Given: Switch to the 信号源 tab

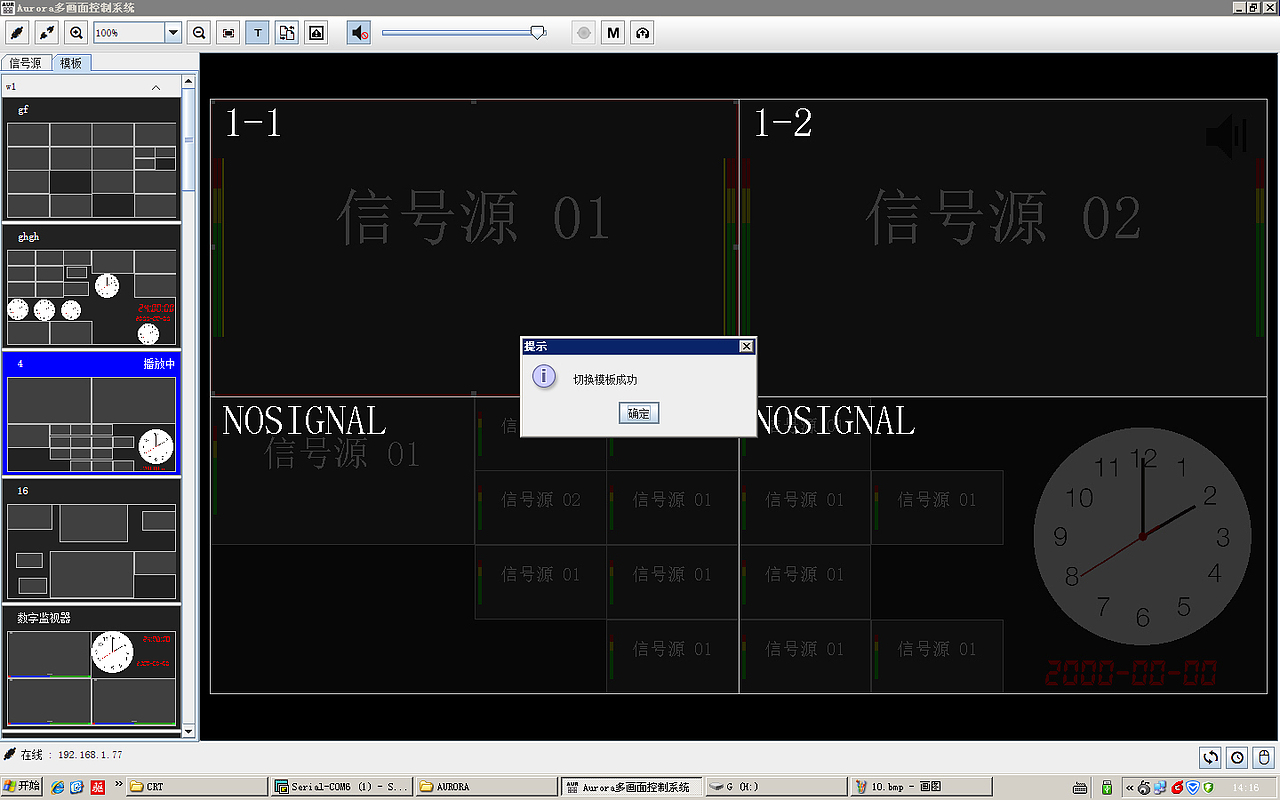Looking at the screenshot, I should [26, 63].
